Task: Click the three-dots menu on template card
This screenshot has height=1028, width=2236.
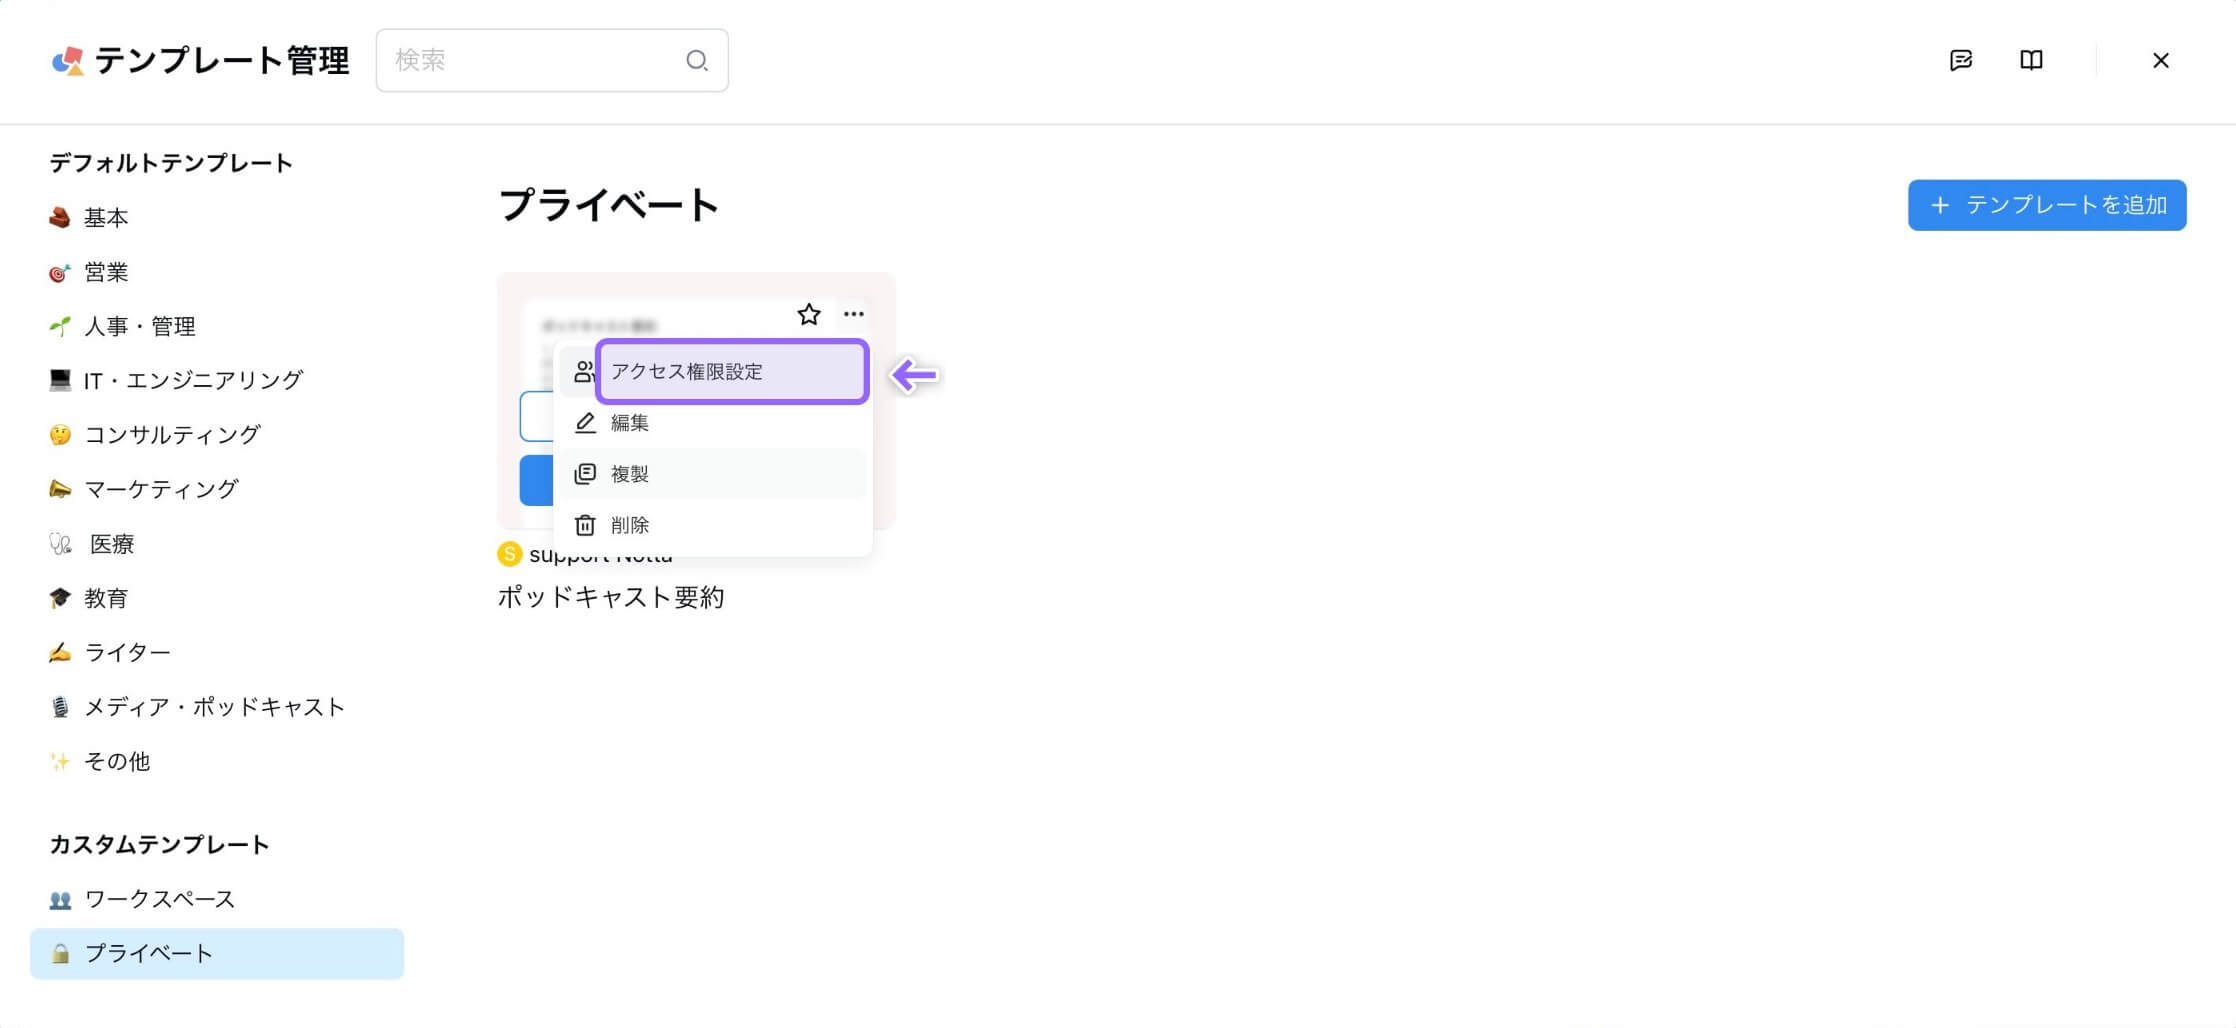Action: click(x=853, y=314)
